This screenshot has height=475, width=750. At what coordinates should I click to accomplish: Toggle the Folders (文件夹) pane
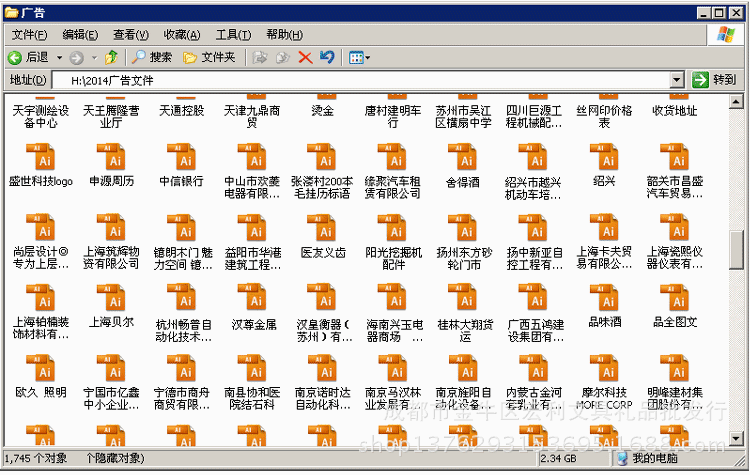[209, 57]
